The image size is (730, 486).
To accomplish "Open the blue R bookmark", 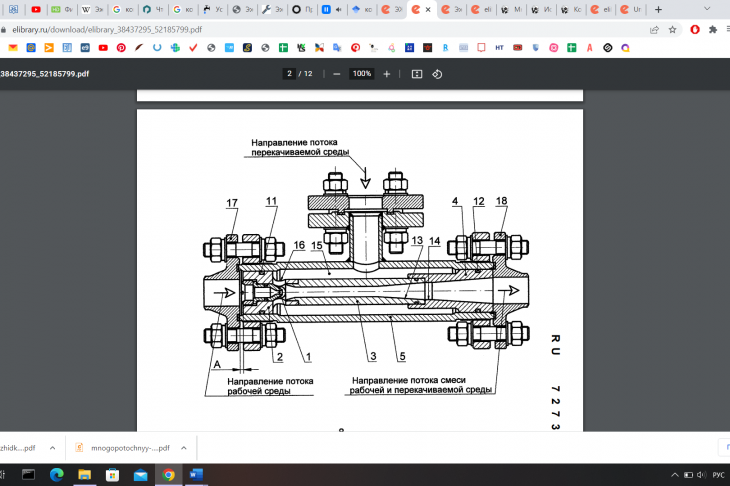I will [446, 47].
